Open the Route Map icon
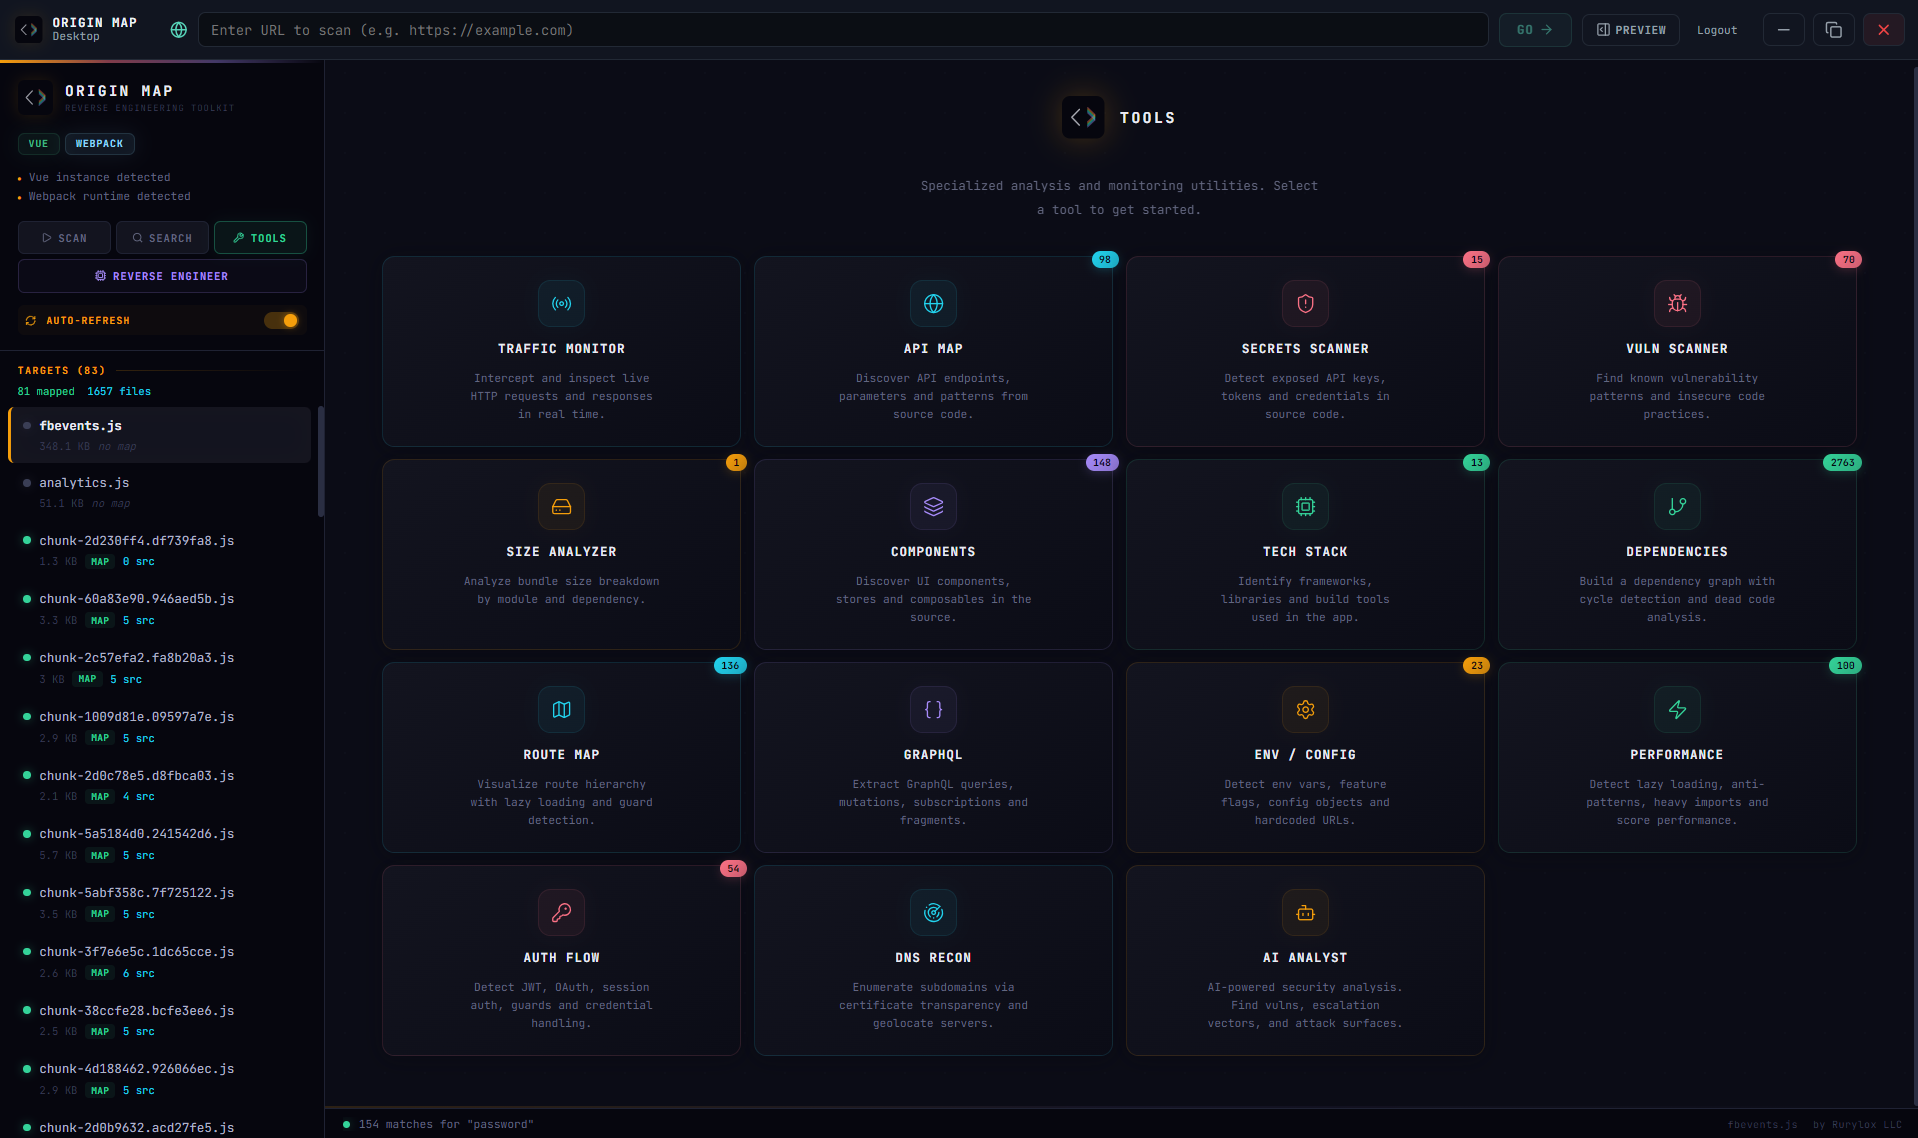 coord(561,709)
